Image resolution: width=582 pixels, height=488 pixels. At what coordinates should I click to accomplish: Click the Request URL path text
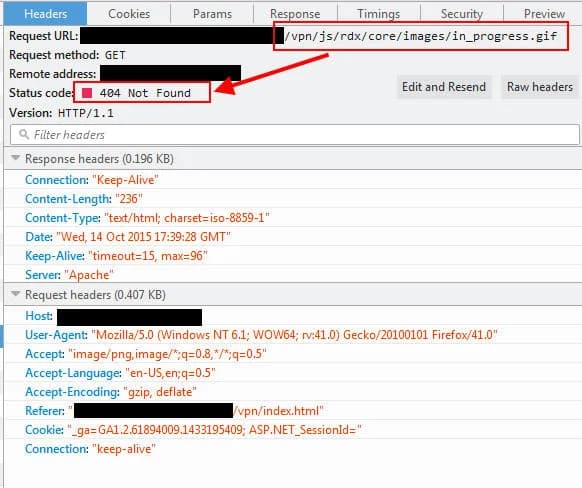421,36
